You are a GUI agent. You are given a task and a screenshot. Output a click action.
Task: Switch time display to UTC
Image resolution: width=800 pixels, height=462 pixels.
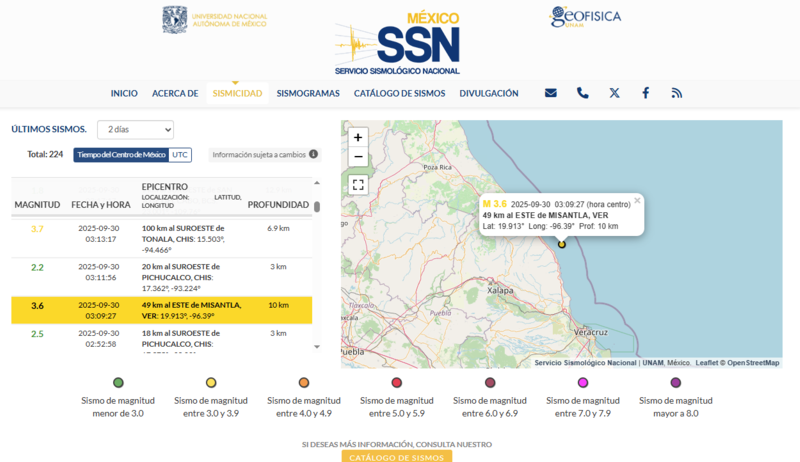180,154
